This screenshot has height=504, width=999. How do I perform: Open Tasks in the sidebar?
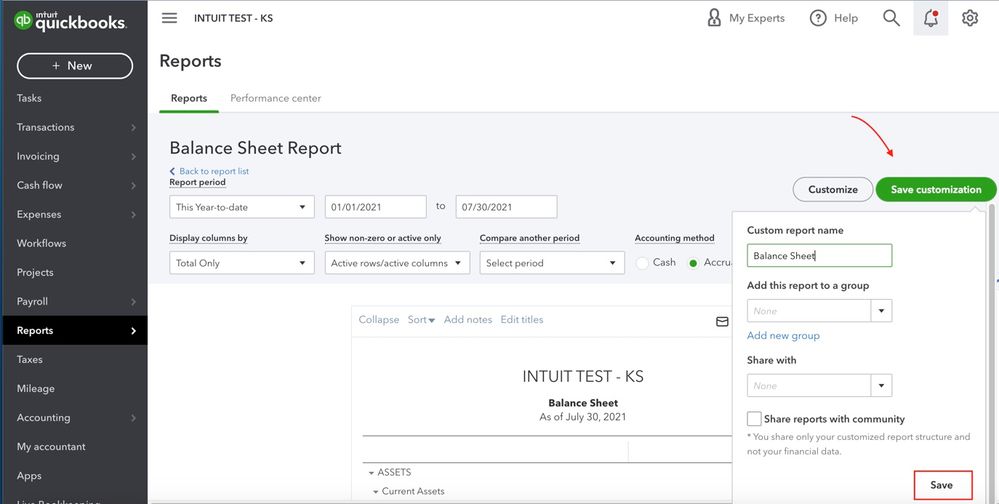coord(29,98)
